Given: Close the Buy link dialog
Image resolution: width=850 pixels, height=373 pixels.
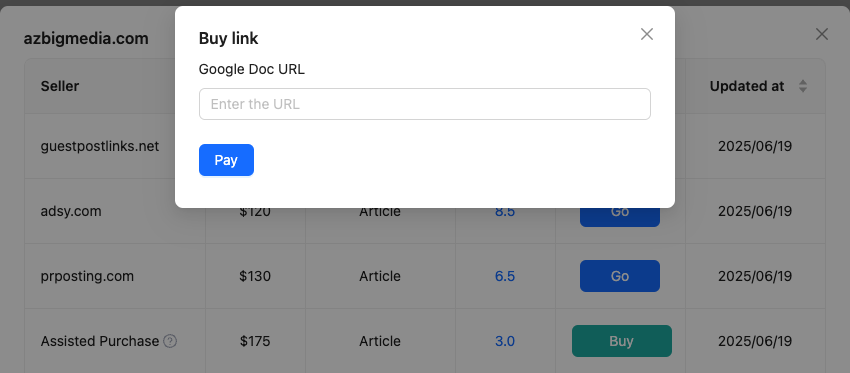Looking at the screenshot, I should [x=647, y=34].
